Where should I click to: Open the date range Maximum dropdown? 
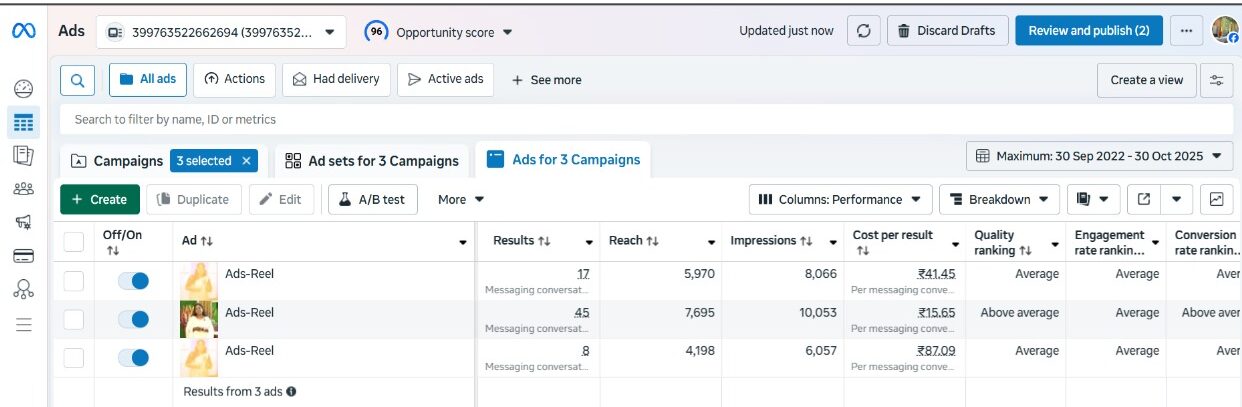(x=1099, y=156)
